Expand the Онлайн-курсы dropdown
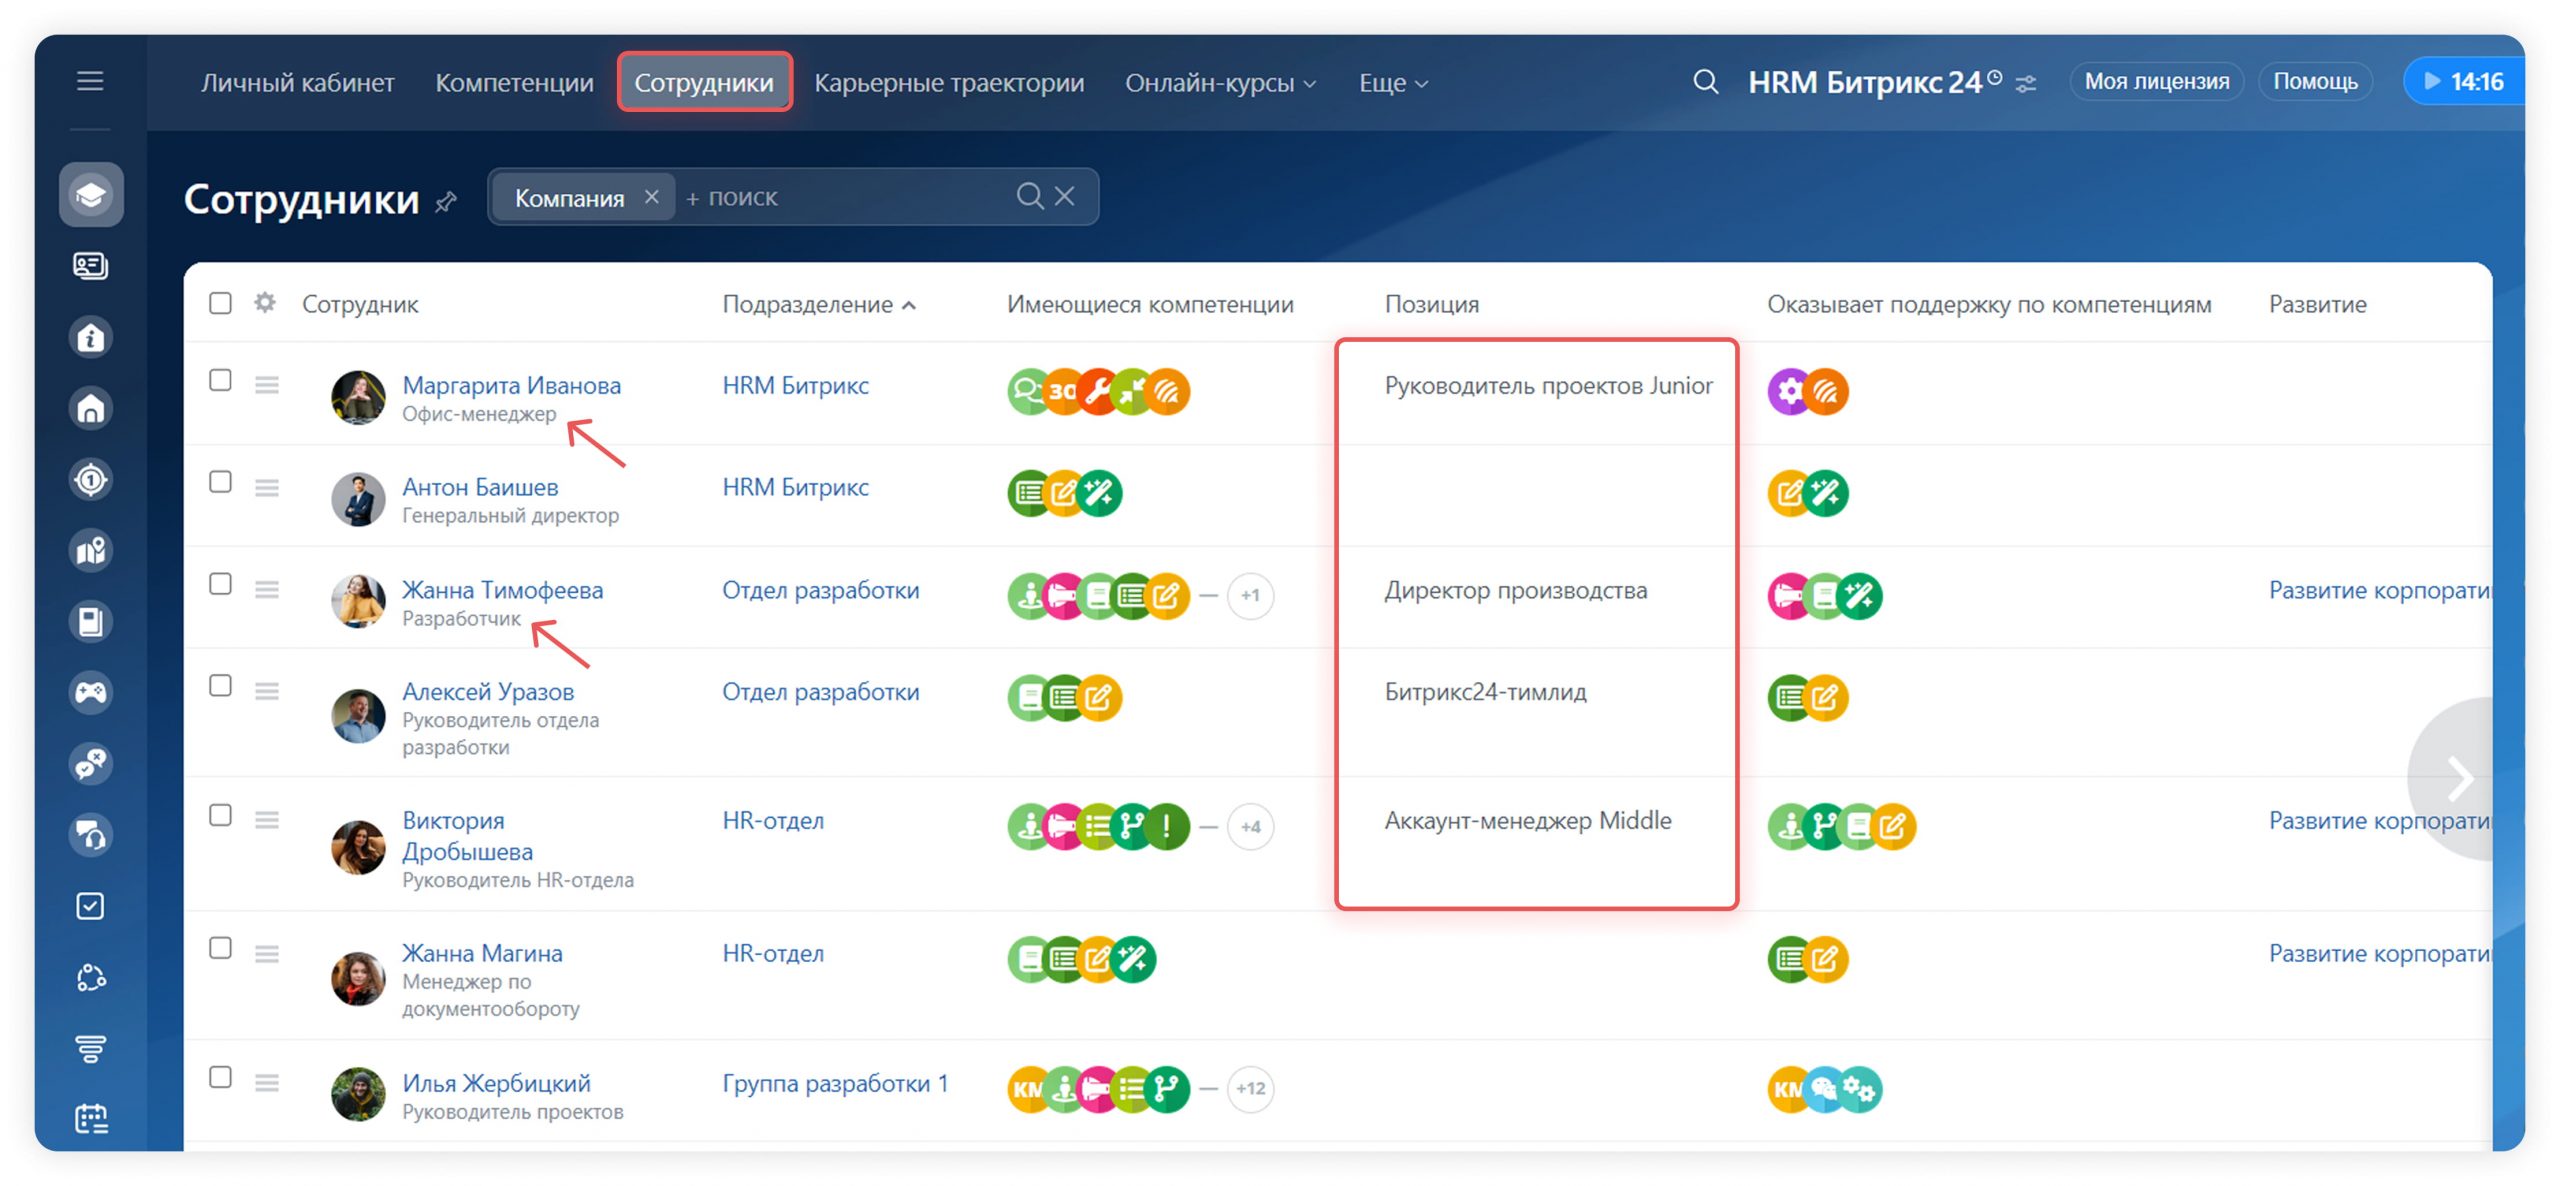 point(1218,82)
